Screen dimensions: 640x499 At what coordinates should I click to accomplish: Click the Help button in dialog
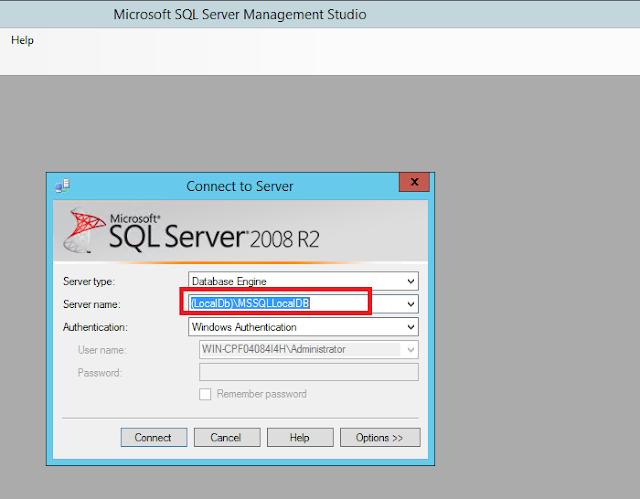(300, 437)
